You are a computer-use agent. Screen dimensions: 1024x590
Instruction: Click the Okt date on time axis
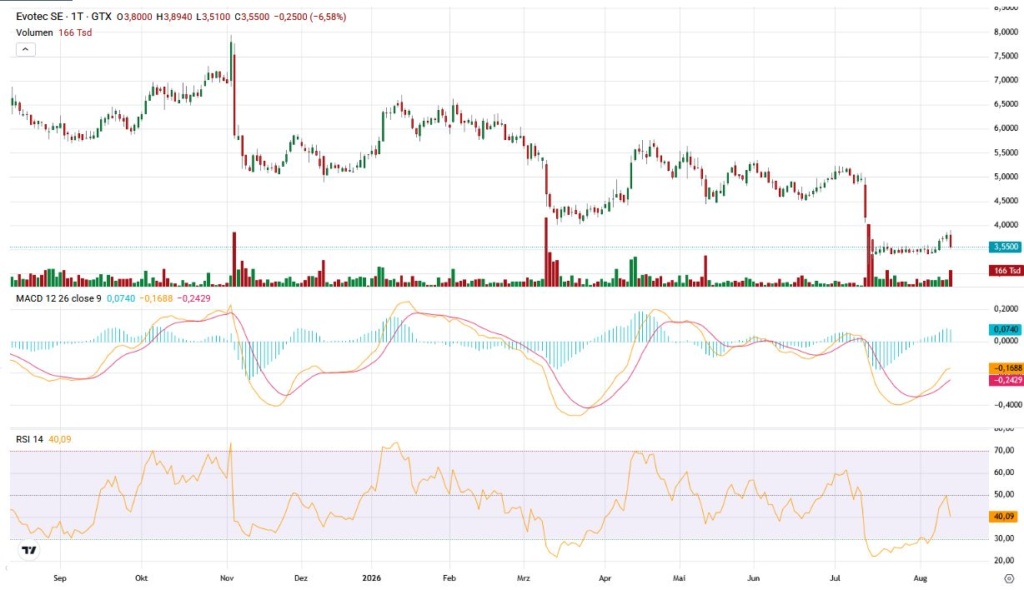141,578
